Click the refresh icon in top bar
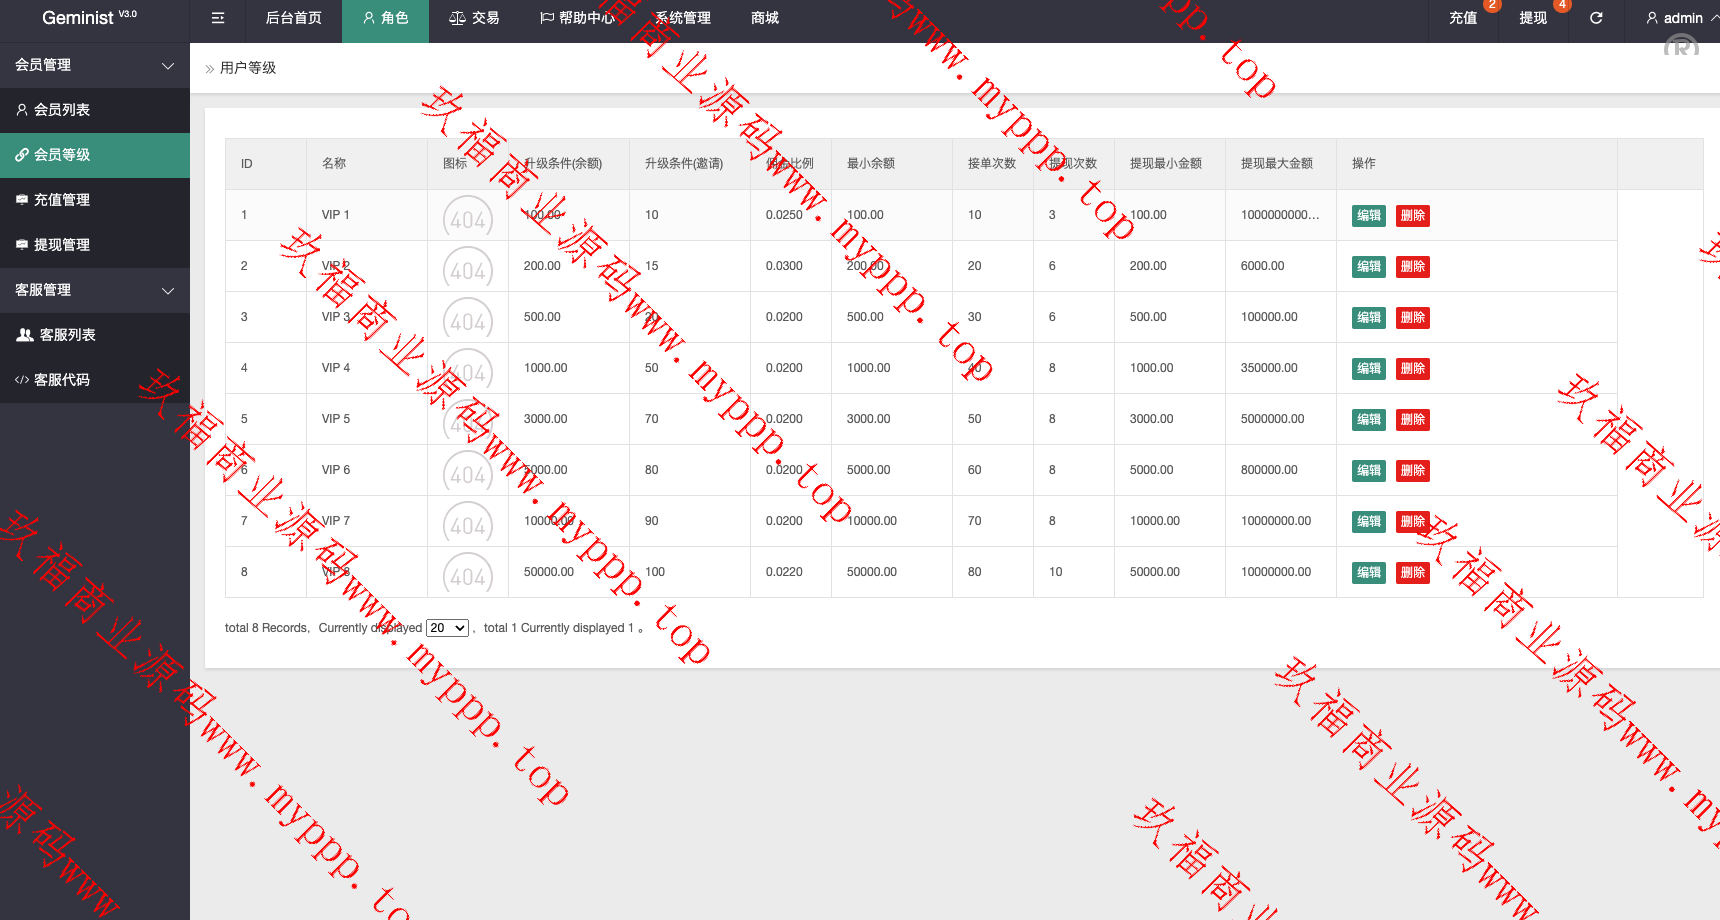This screenshot has width=1720, height=920. [x=1596, y=18]
